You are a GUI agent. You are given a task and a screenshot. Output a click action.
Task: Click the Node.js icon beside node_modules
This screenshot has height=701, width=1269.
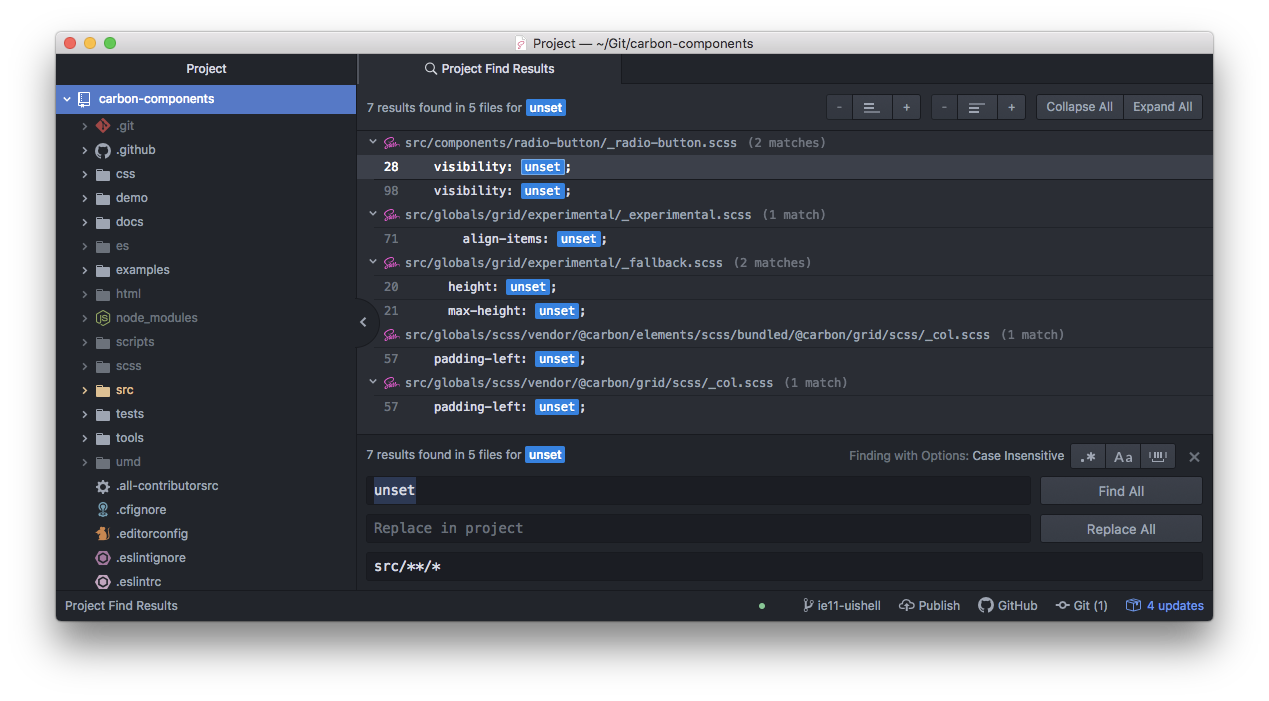(x=102, y=318)
